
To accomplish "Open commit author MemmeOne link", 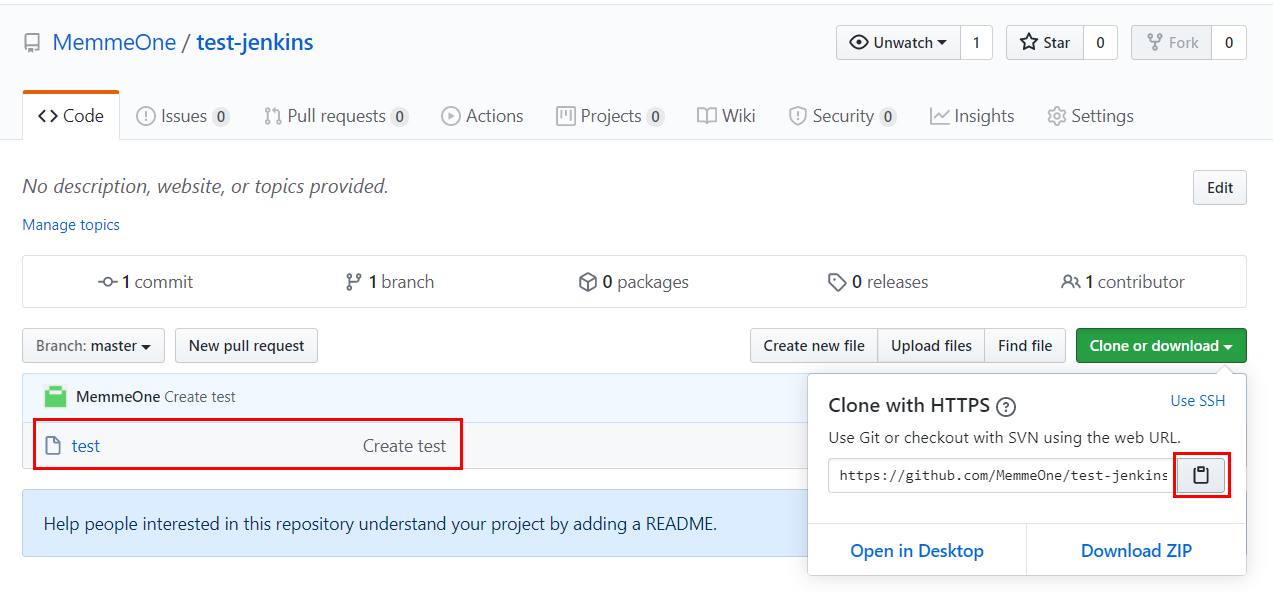I will (118, 397).
